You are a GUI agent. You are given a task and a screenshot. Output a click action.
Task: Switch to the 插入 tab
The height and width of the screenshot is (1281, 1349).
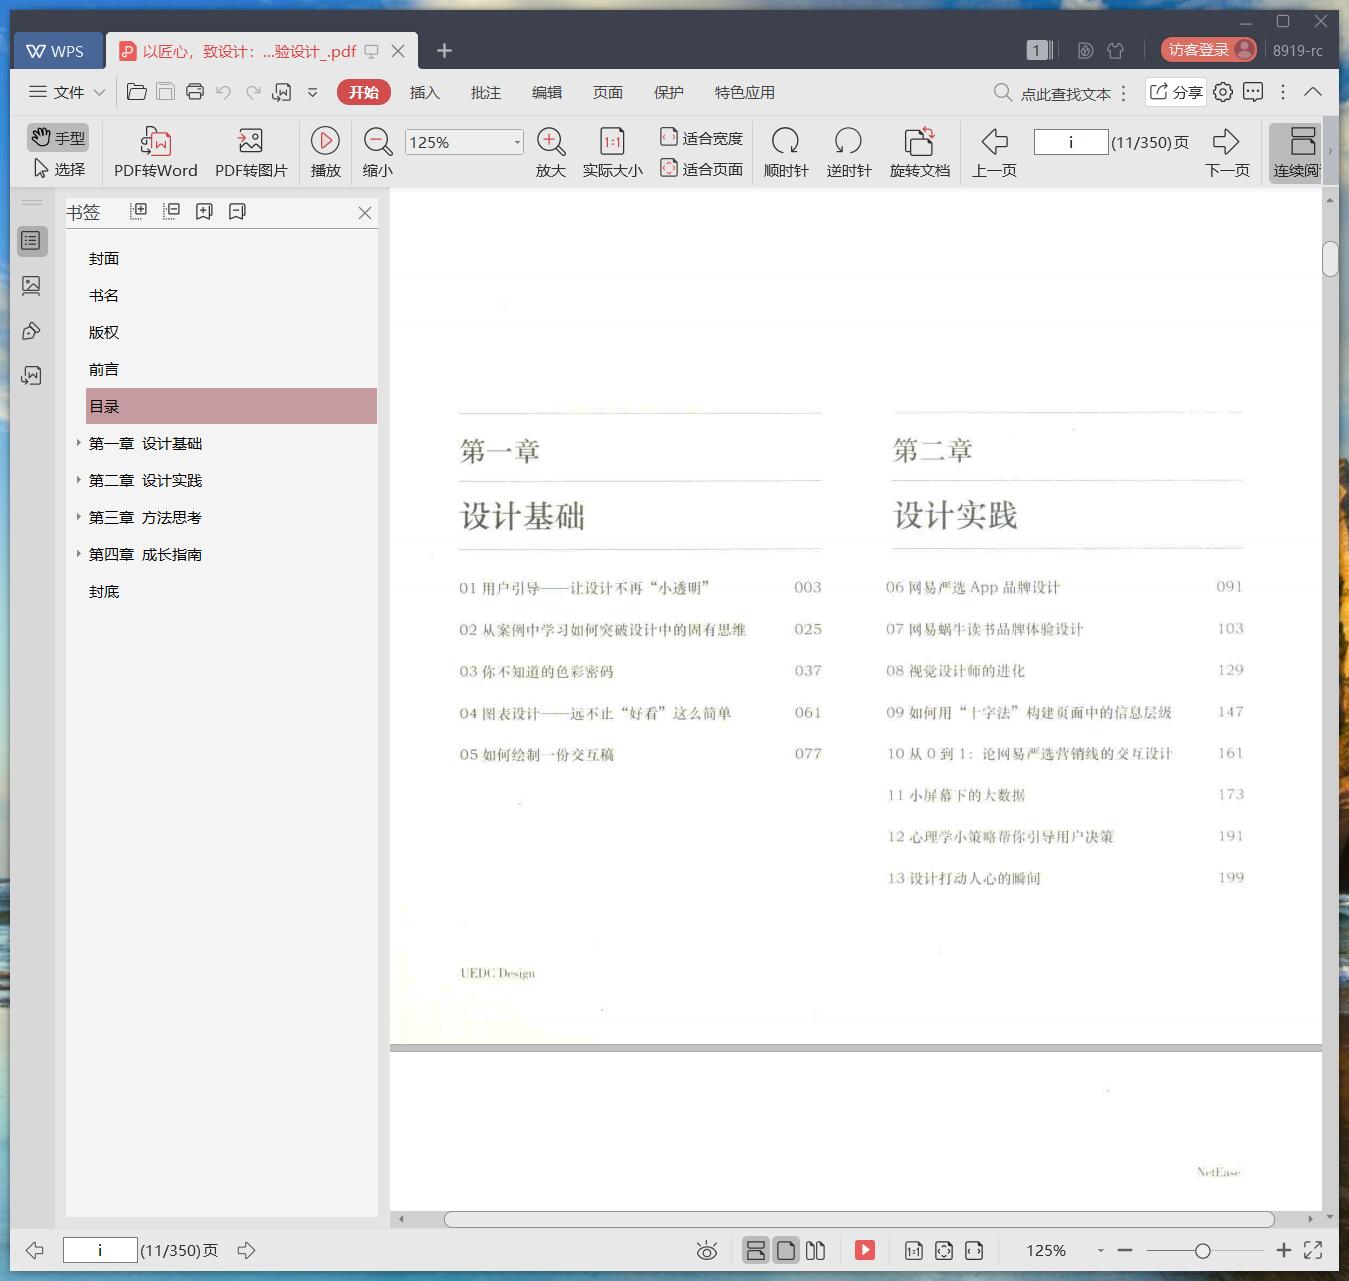424,92
